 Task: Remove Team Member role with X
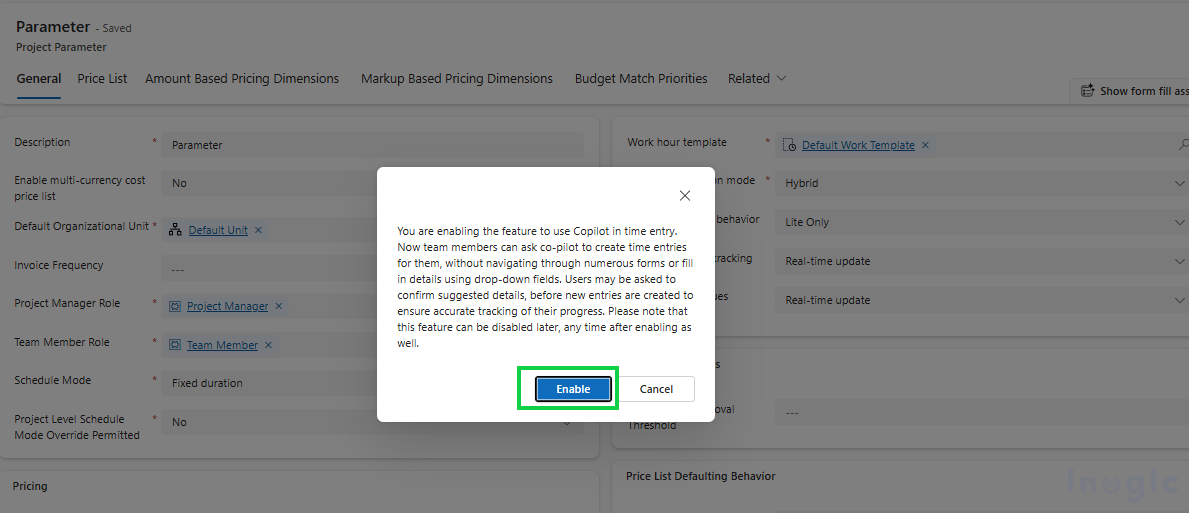(x=268, y=345)
